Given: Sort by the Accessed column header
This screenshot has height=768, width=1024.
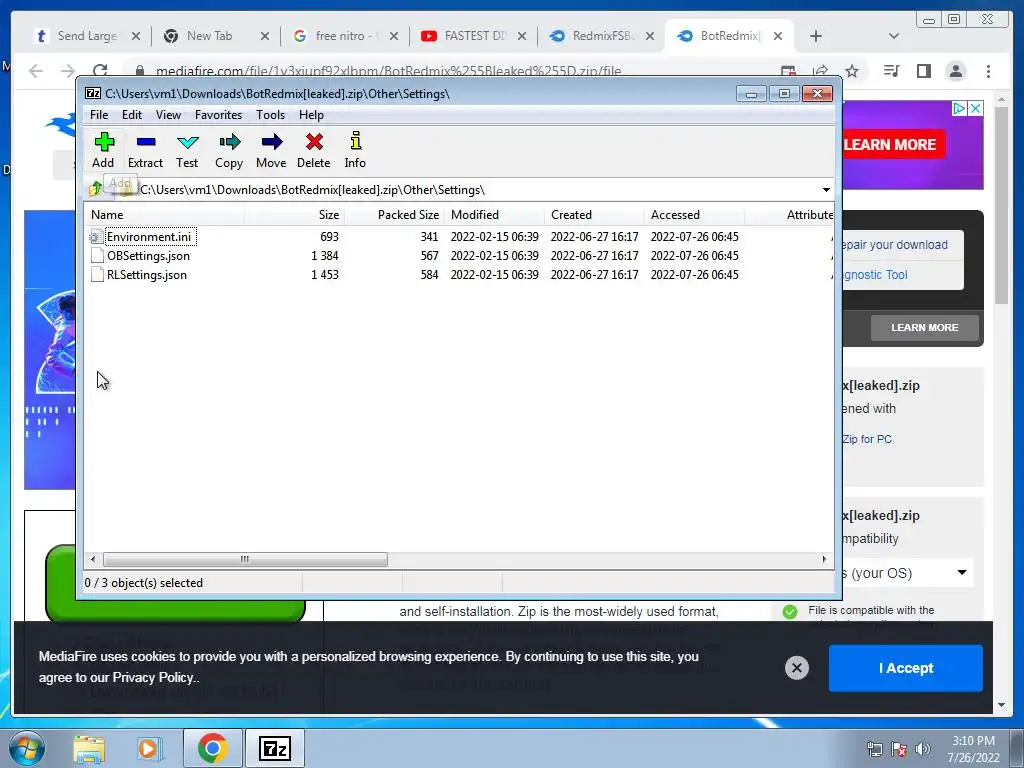Looking at the screenshot, I should click(694, 215).
